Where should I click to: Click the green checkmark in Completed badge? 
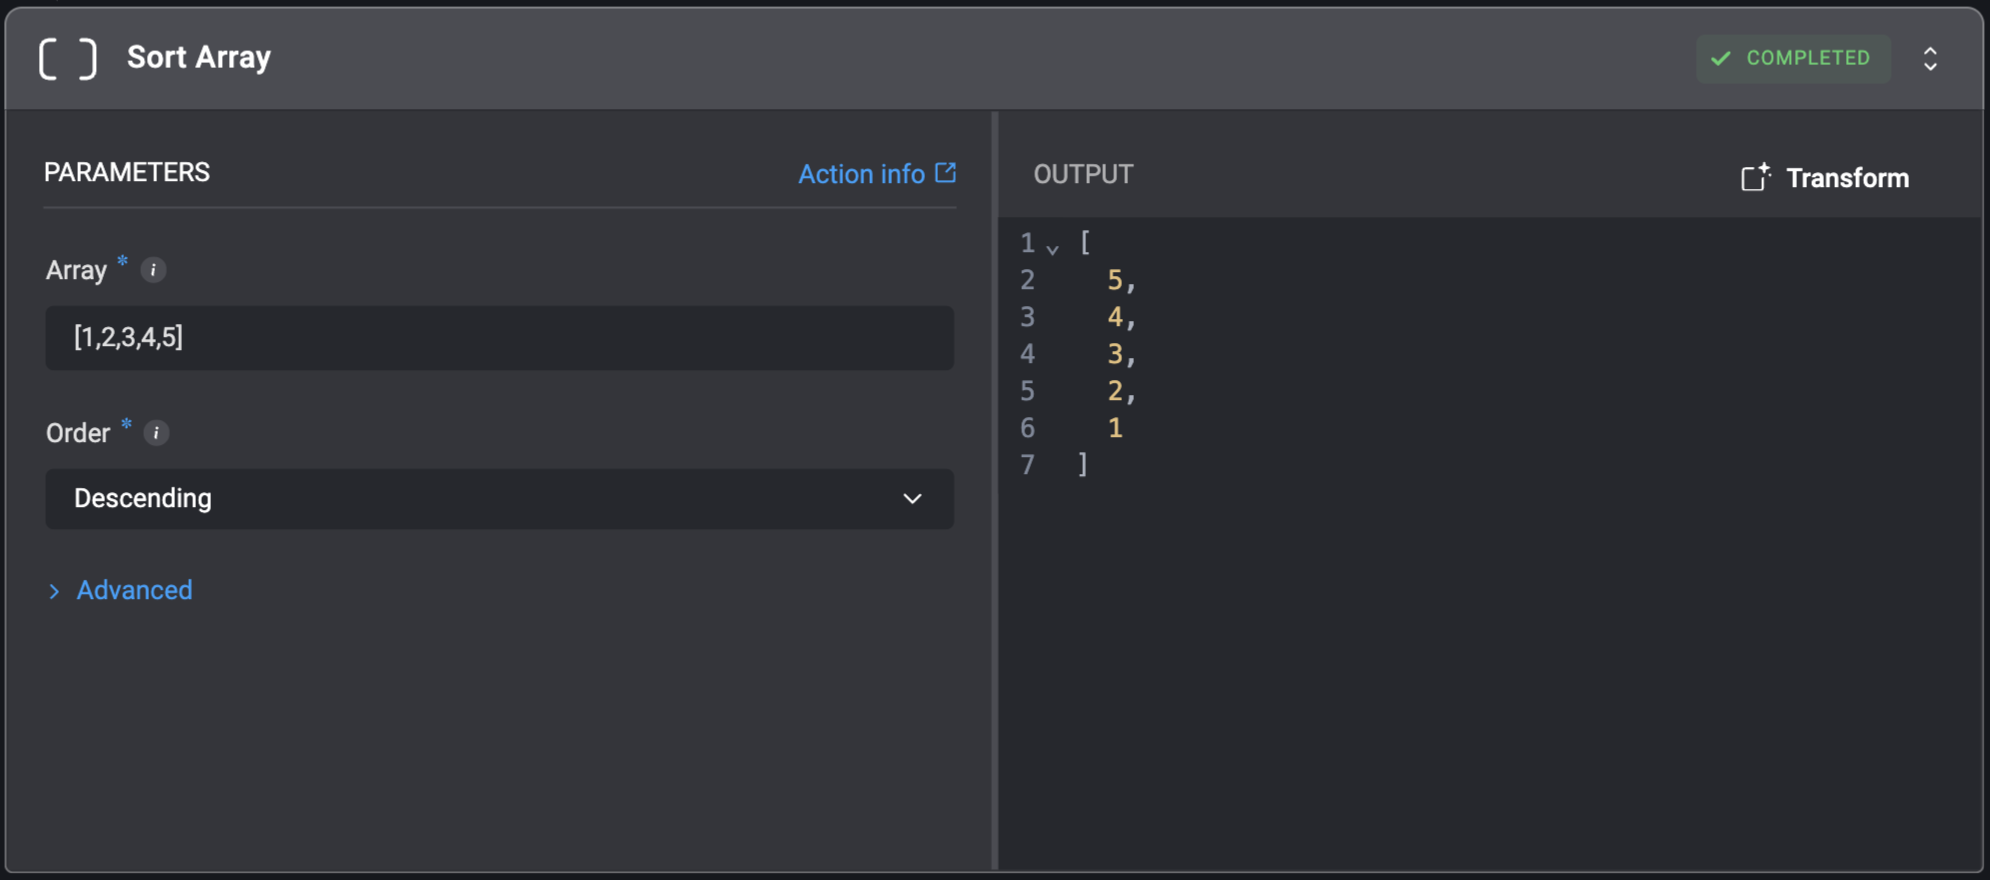coord(1720,58)
